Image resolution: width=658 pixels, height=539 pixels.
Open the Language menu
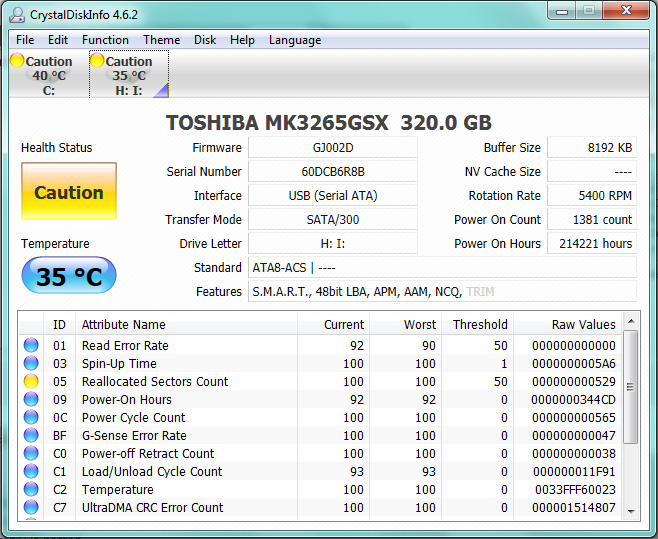(x=295, y=40)
